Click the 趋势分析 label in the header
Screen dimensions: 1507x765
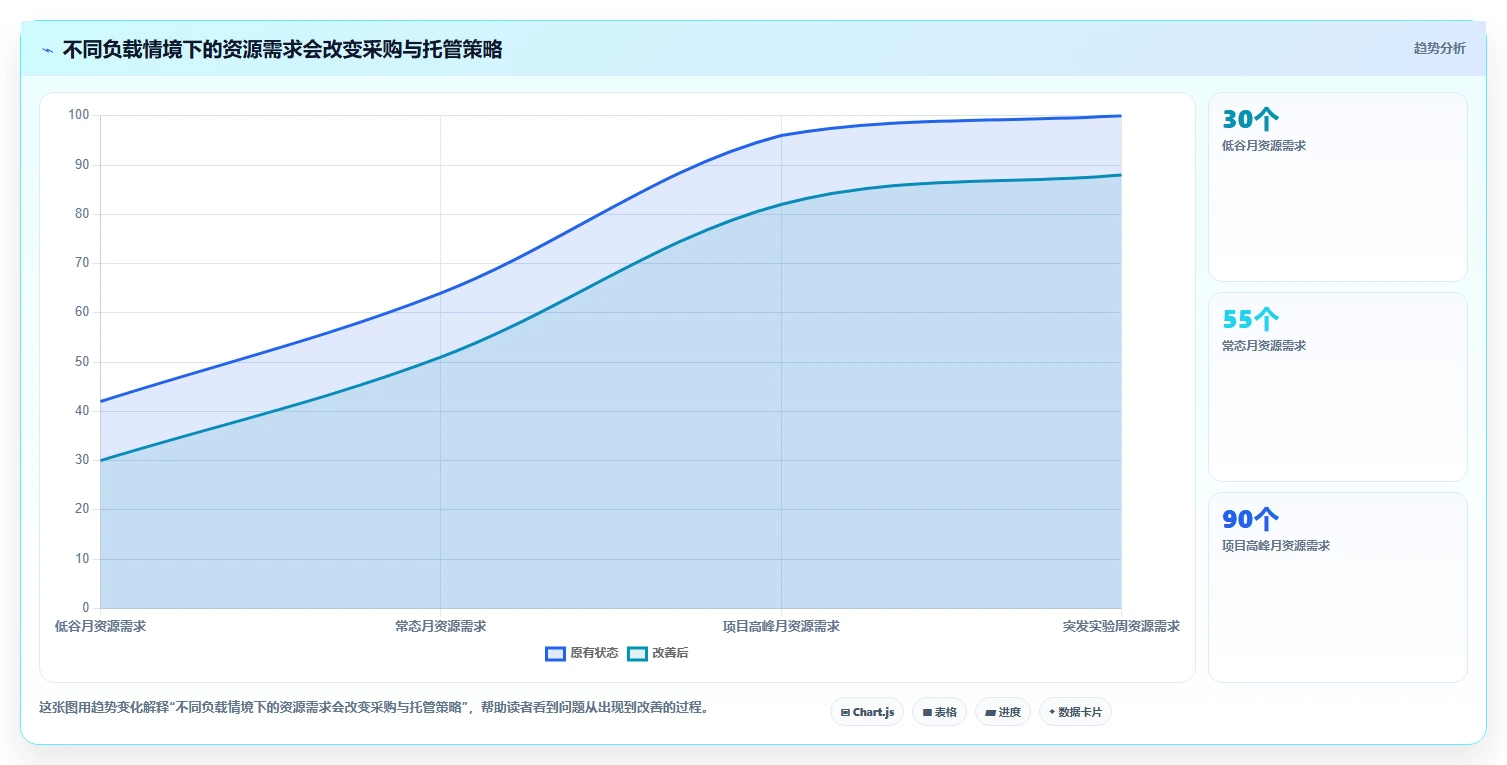1439,49
